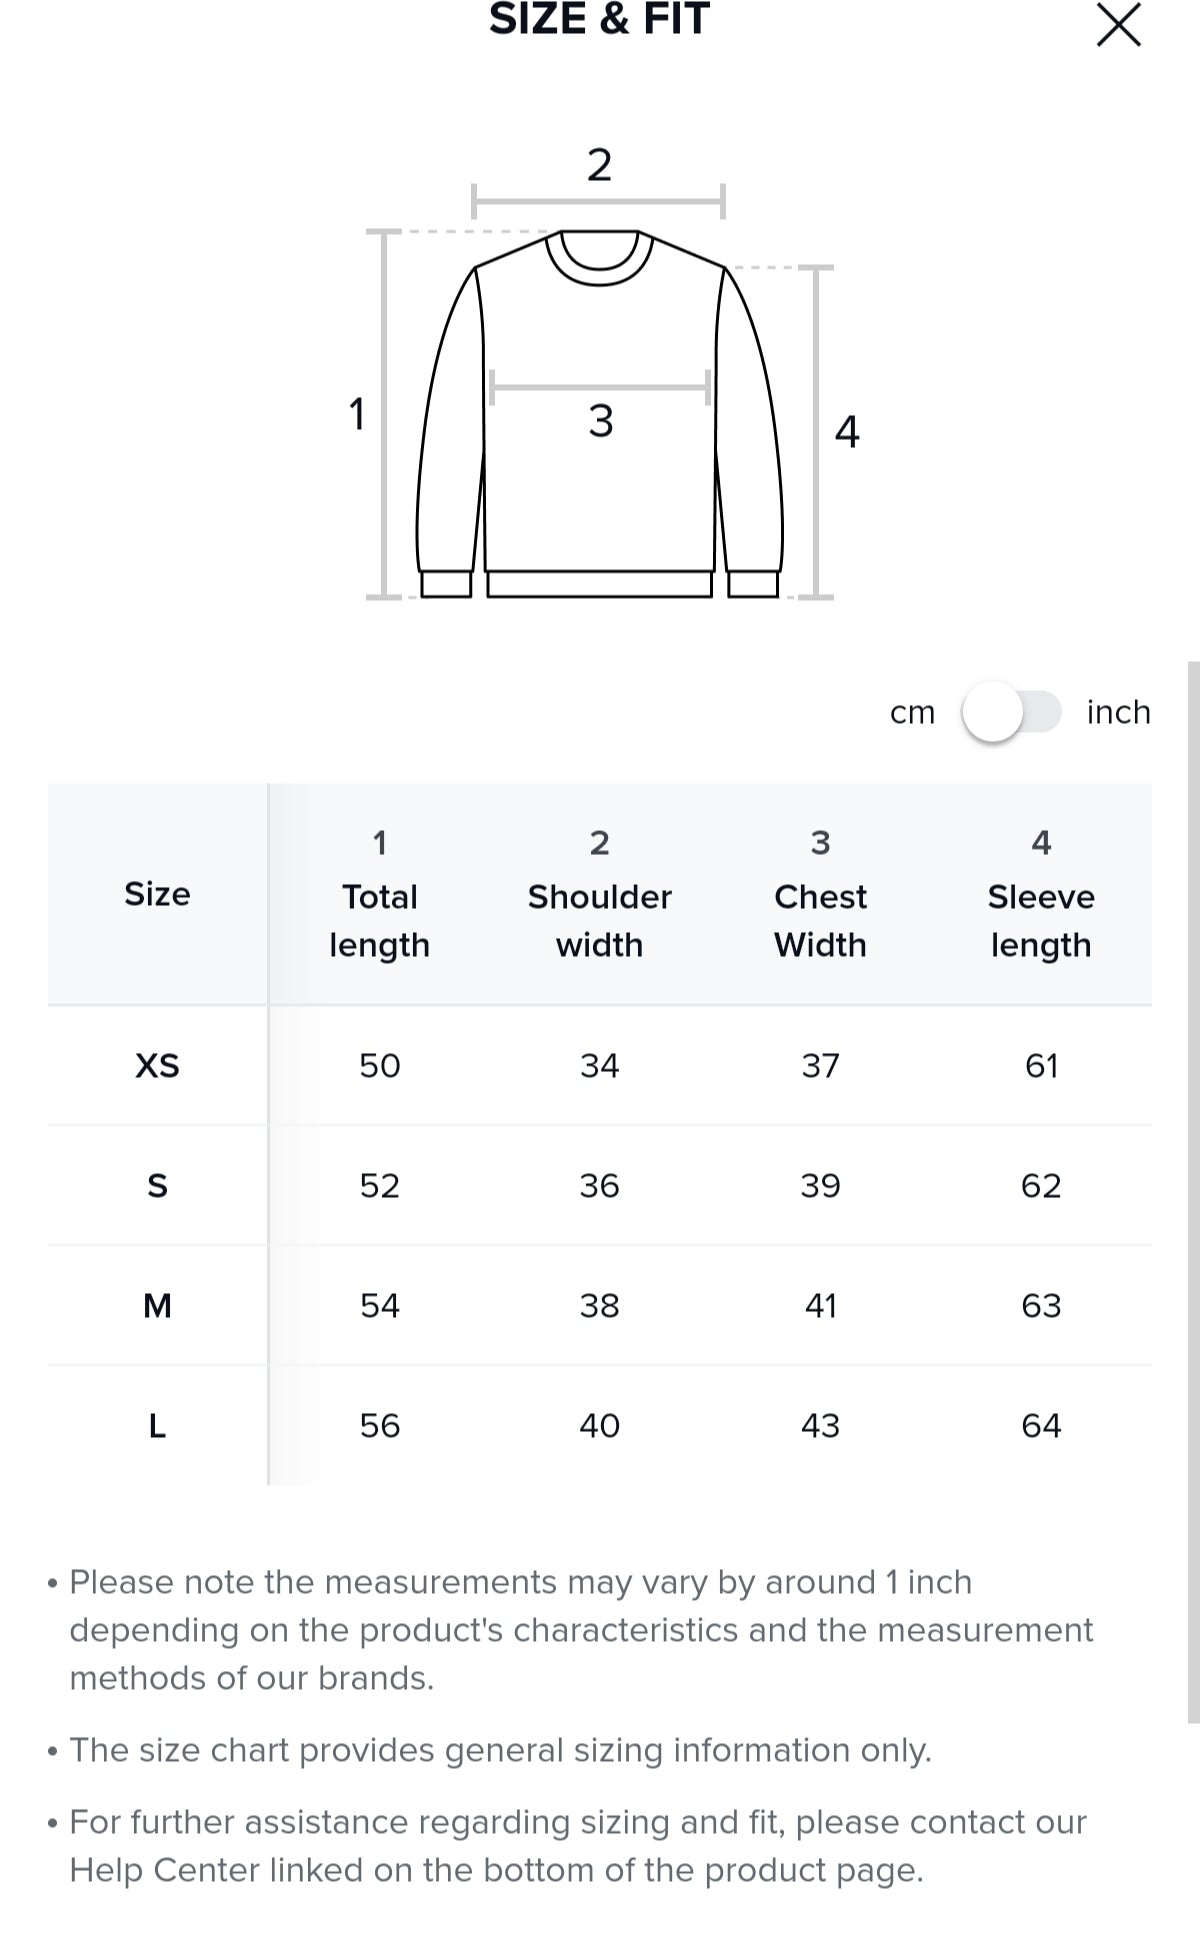Select the cm unit label
This screenshot has height=1949, width=1200.
coord(912,712)
